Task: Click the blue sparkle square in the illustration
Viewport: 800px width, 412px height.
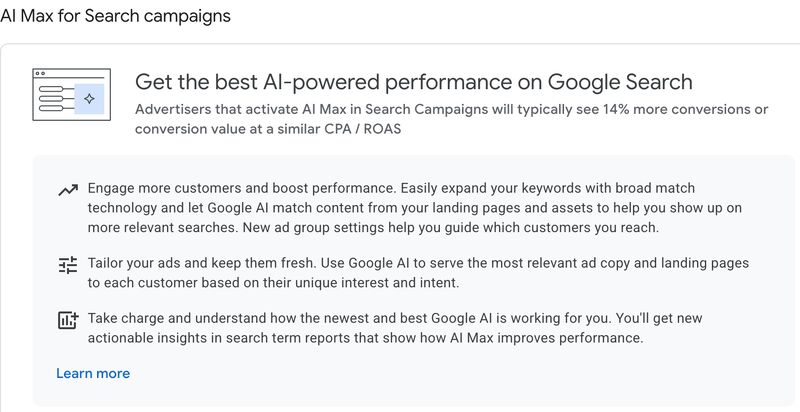Action: (x=89, y=99)
